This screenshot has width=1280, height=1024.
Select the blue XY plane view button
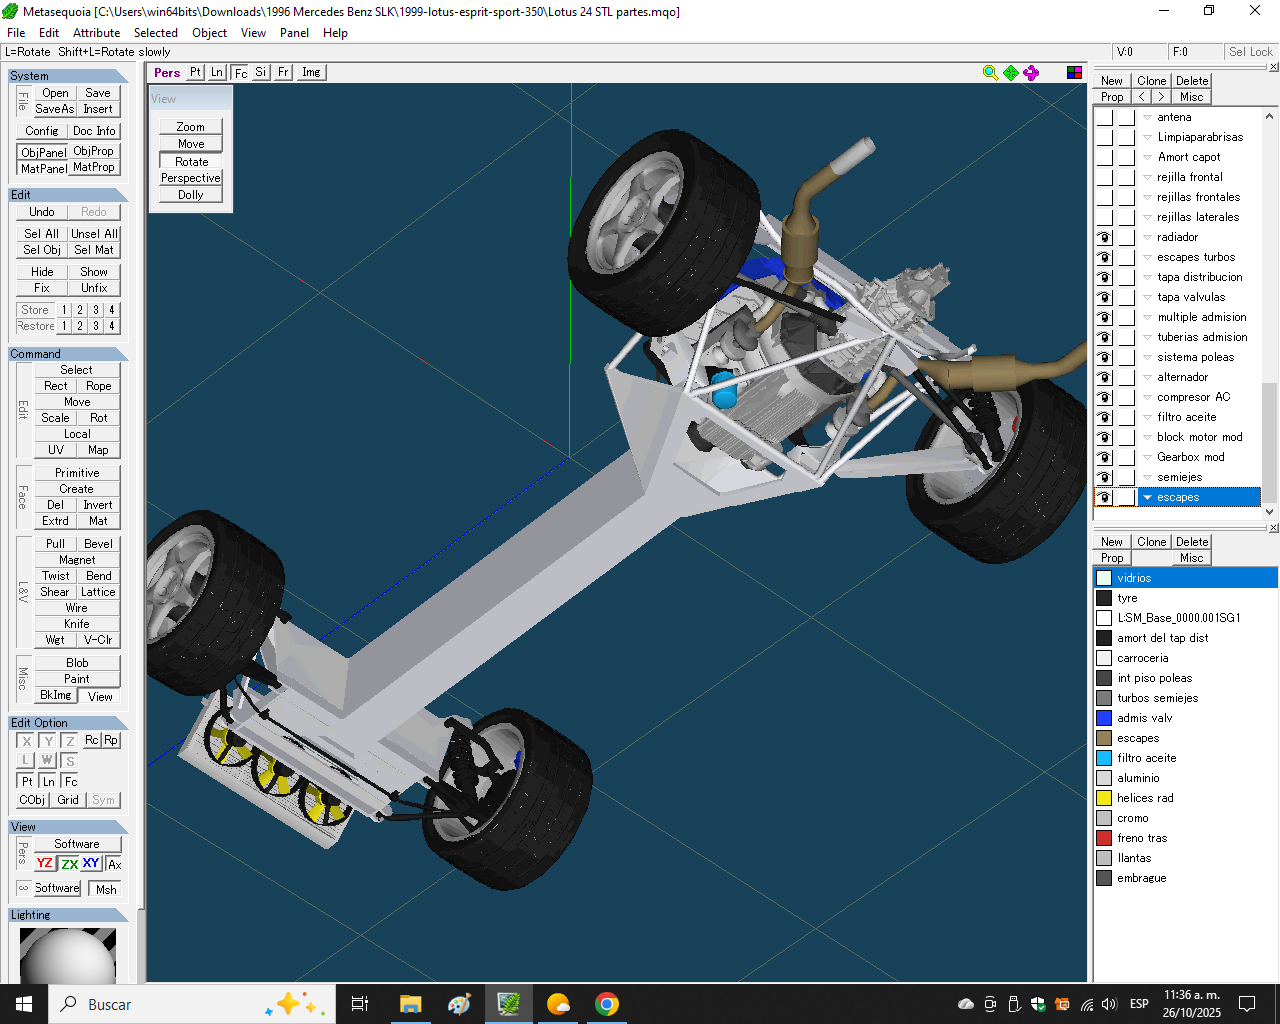click(x=91, y=864)
